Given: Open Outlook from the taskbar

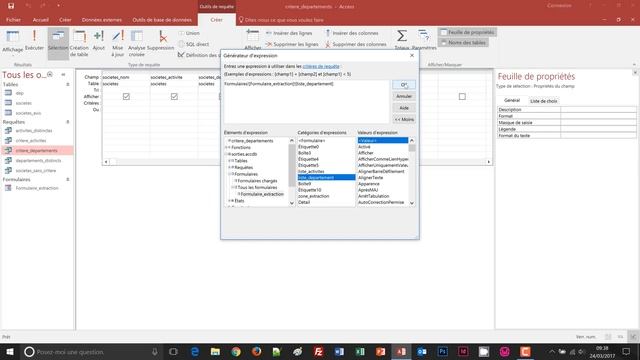Looking at the screenshot, I should click(422, 351).
